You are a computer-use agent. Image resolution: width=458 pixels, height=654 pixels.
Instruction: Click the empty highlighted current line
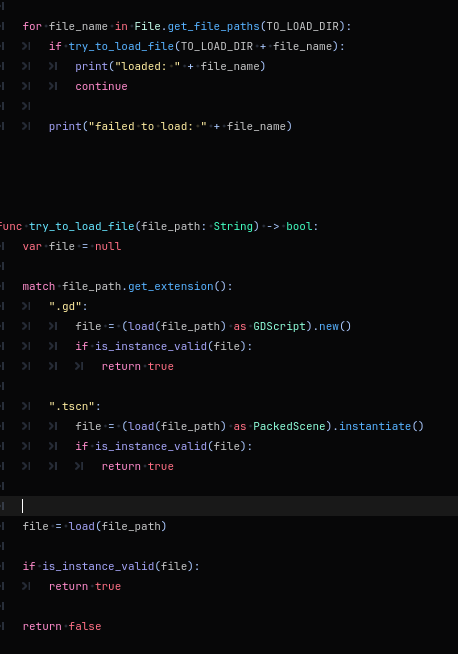[229, 506]
